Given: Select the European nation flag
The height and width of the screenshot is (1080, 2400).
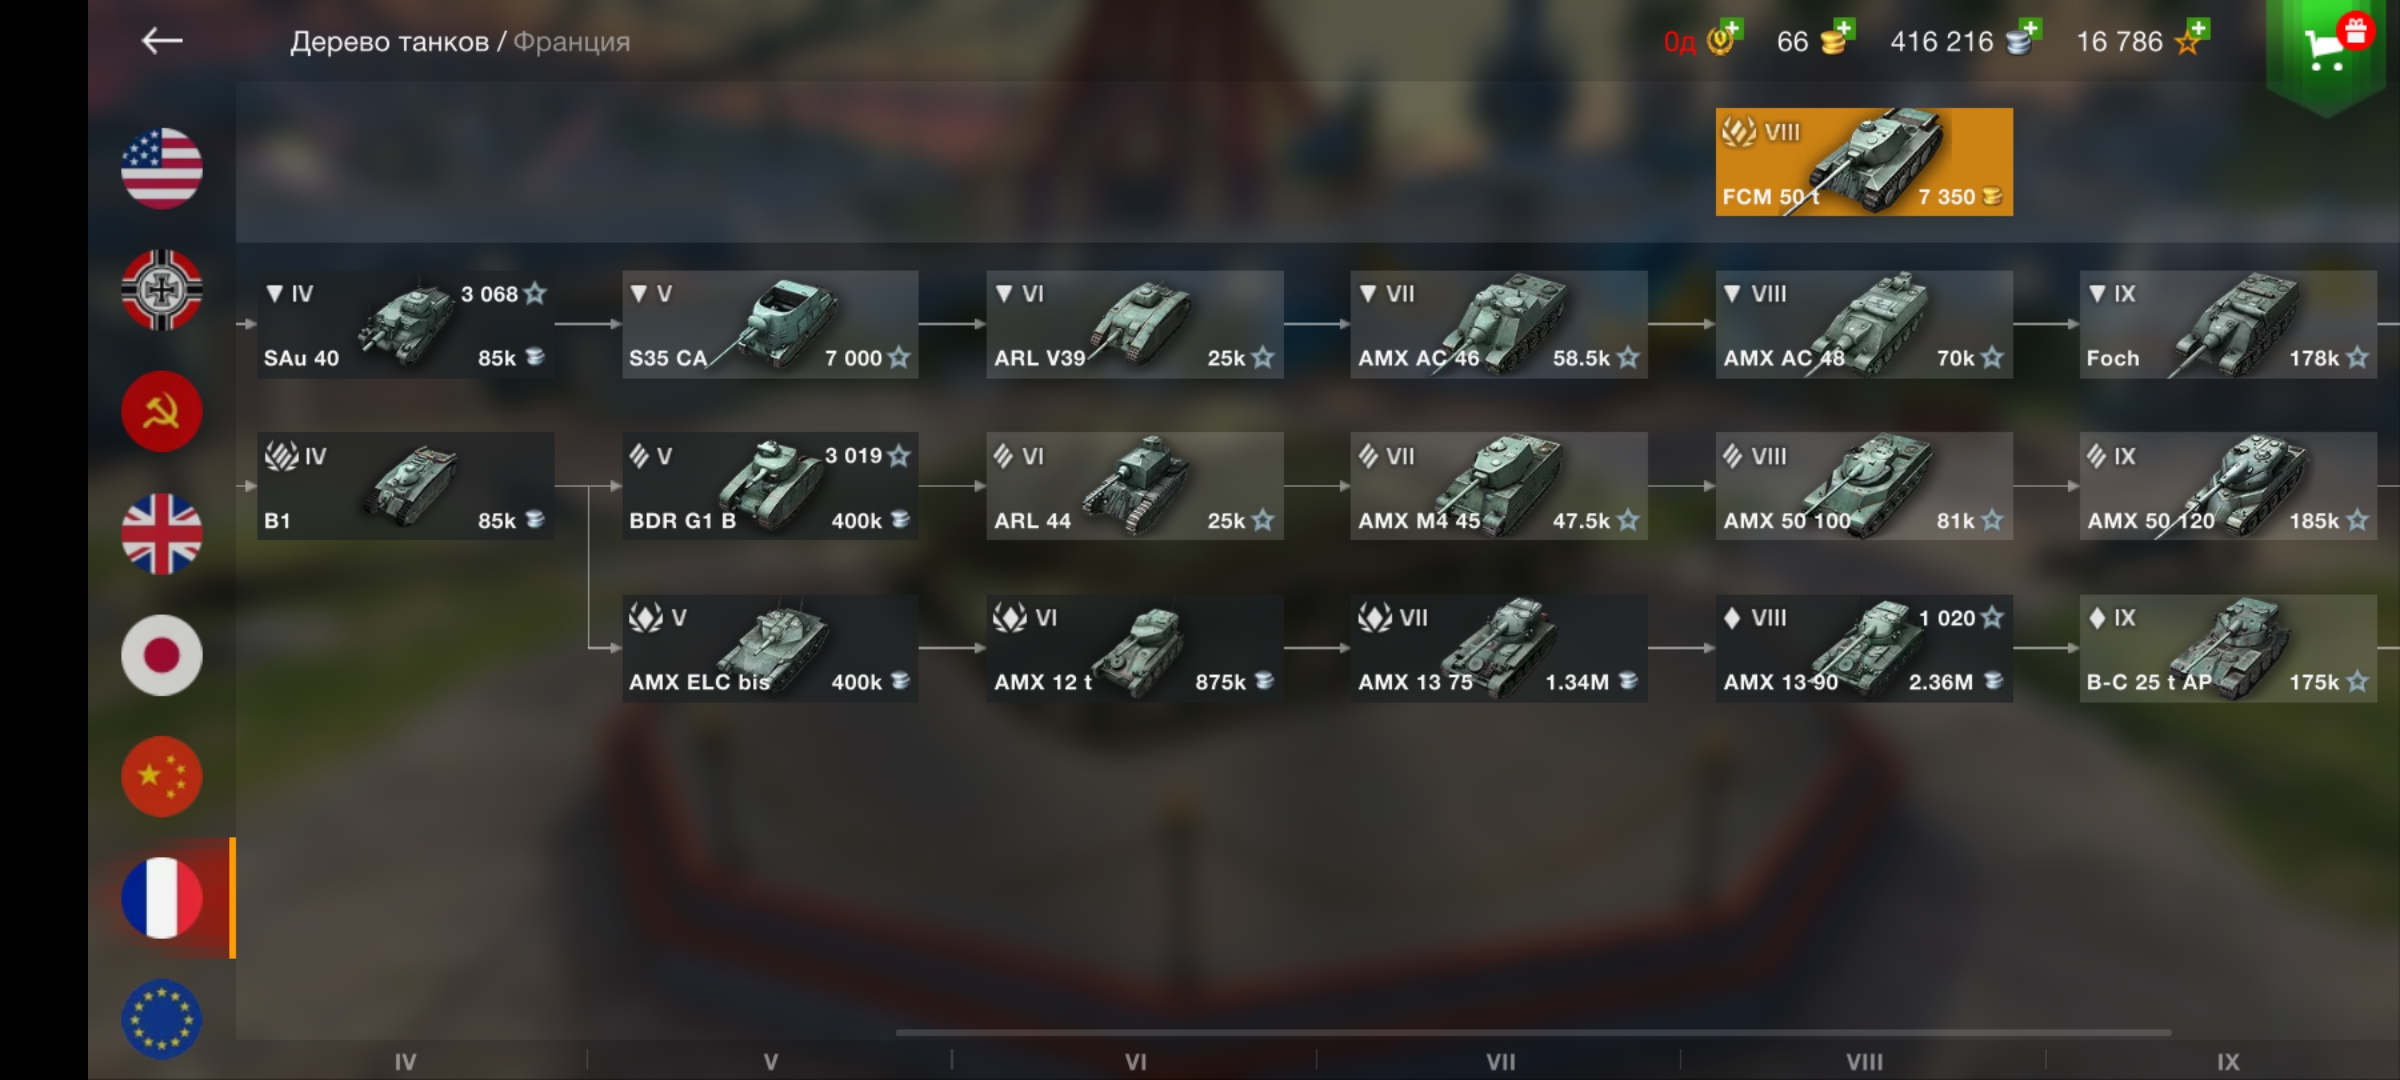Looking at the screenshot, I should (162, 1019).
